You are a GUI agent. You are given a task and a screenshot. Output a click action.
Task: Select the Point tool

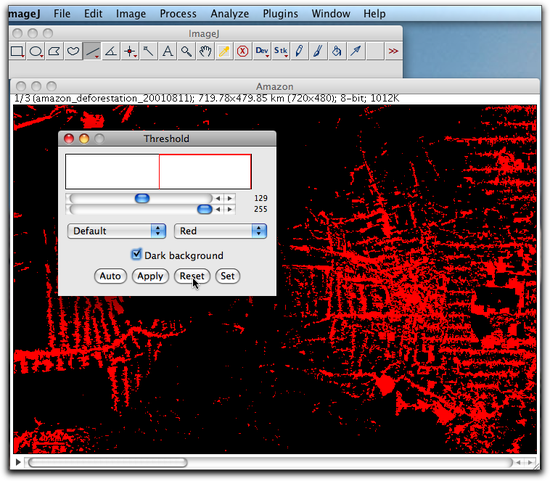pos(130,52)
